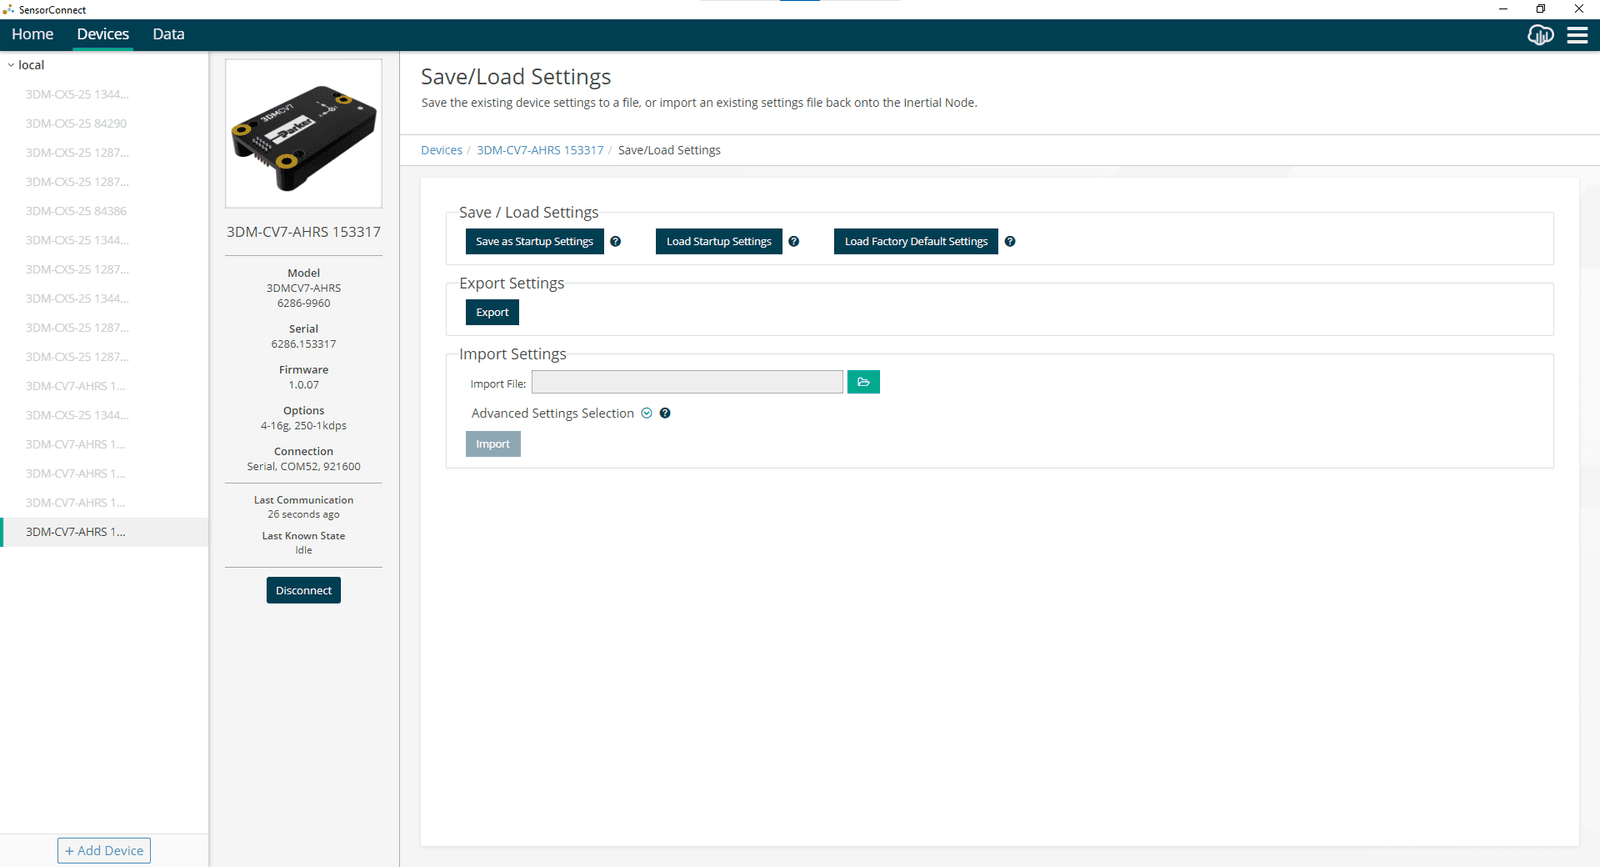Click help icon beside Save as Startup Settings
Screen dimensions: 1600x867
pyautogui.click(x=616, y=241)
